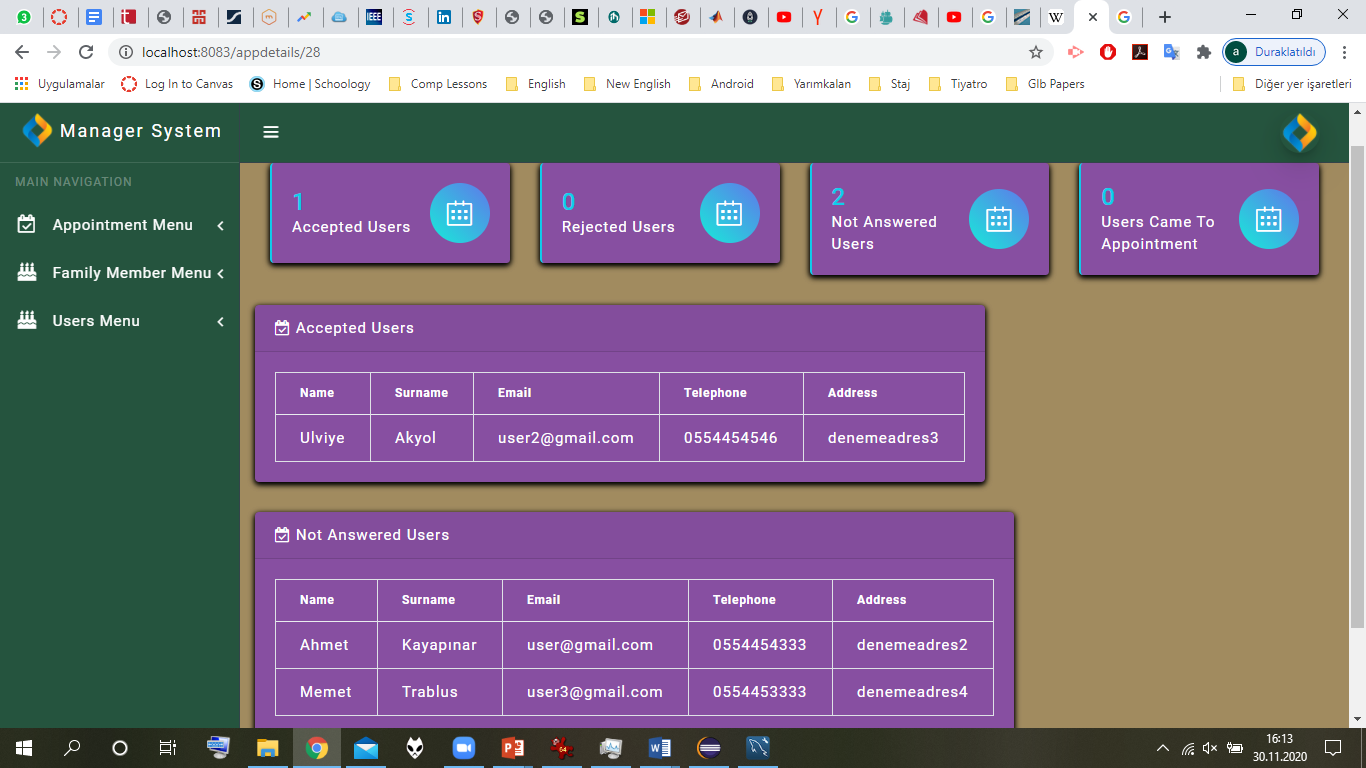Click the Family Member Menu cake icon
Image resolution: width=1366 pixels, height=768 pixels.
27,273
